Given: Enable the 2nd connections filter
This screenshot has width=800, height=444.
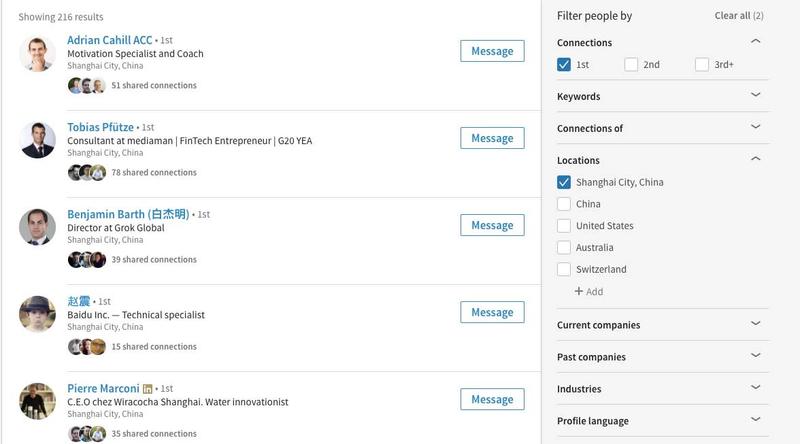Looking at the screenshot, I should 631,65.
